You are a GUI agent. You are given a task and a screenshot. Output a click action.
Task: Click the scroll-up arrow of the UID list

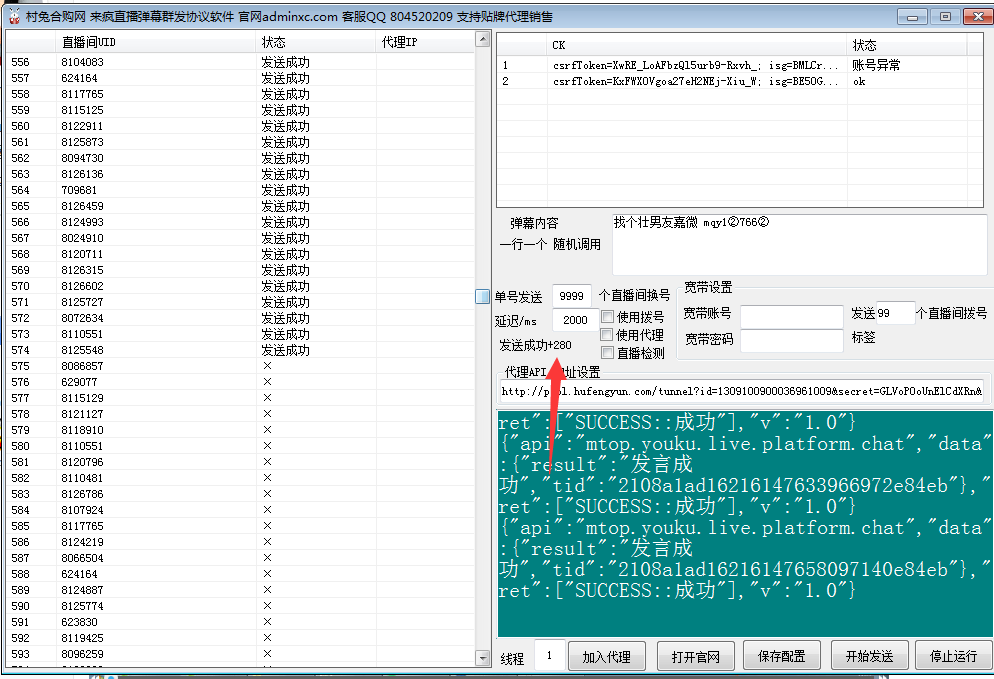(482, 40)
